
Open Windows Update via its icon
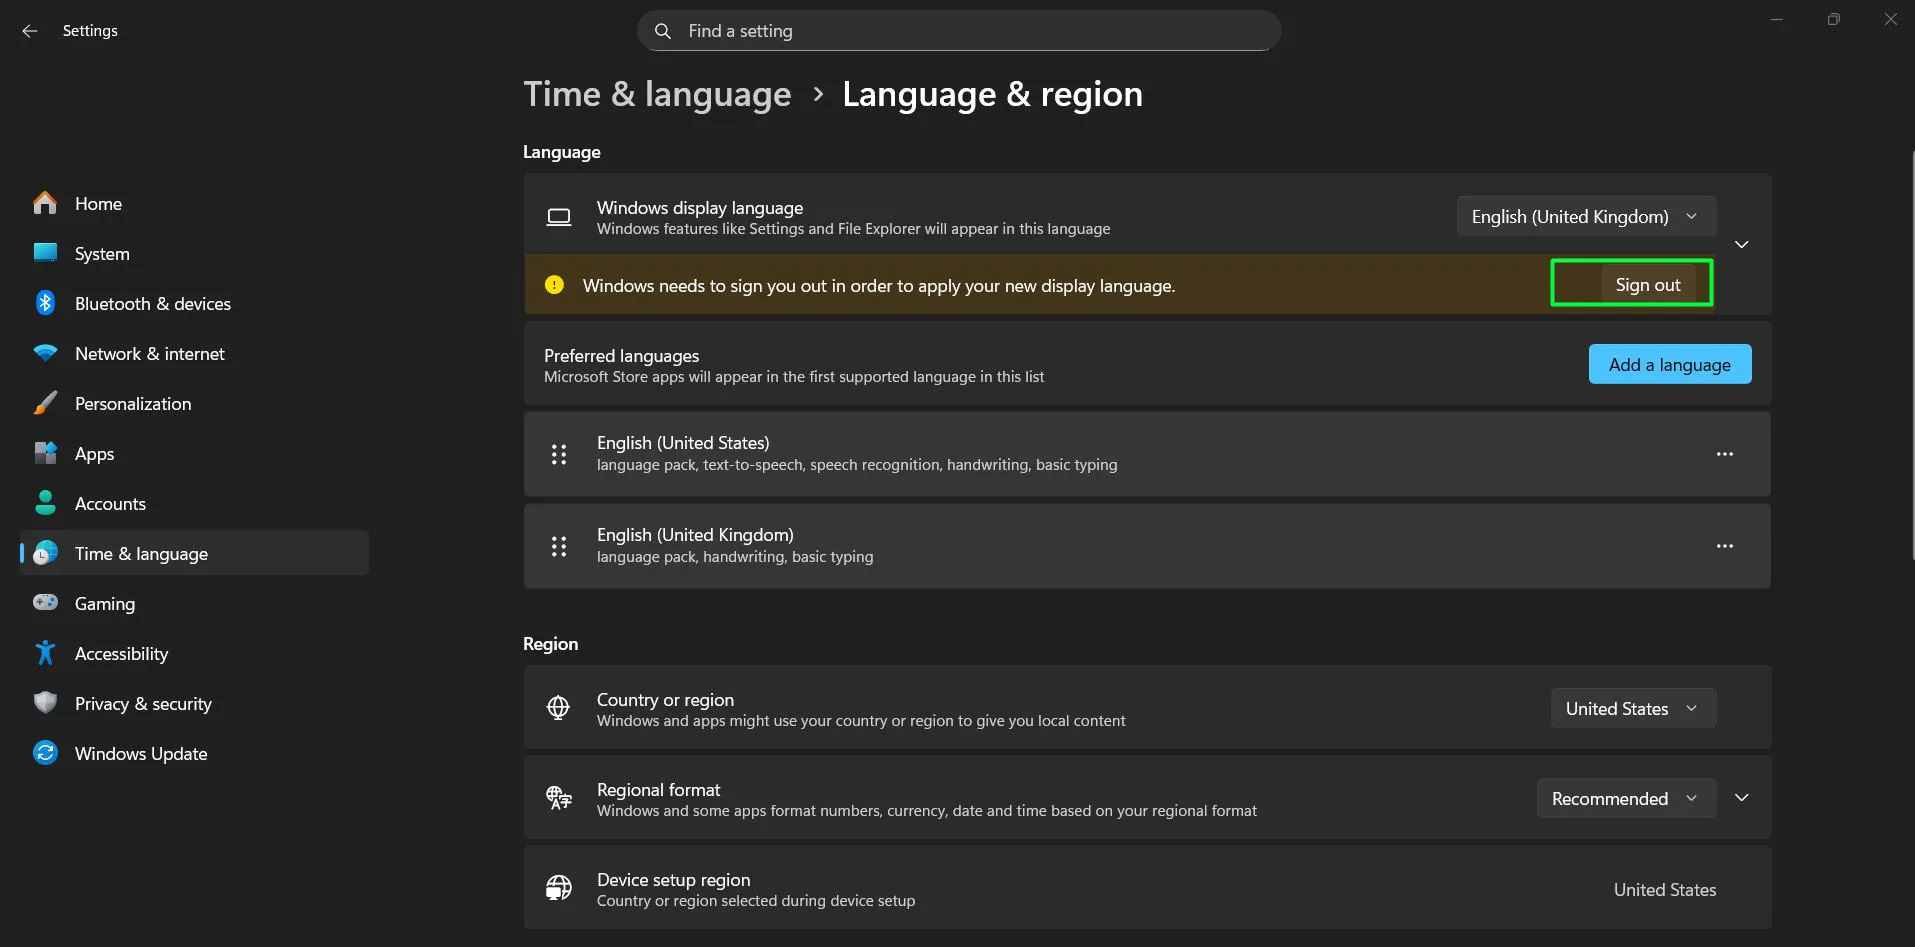point(45,753)
